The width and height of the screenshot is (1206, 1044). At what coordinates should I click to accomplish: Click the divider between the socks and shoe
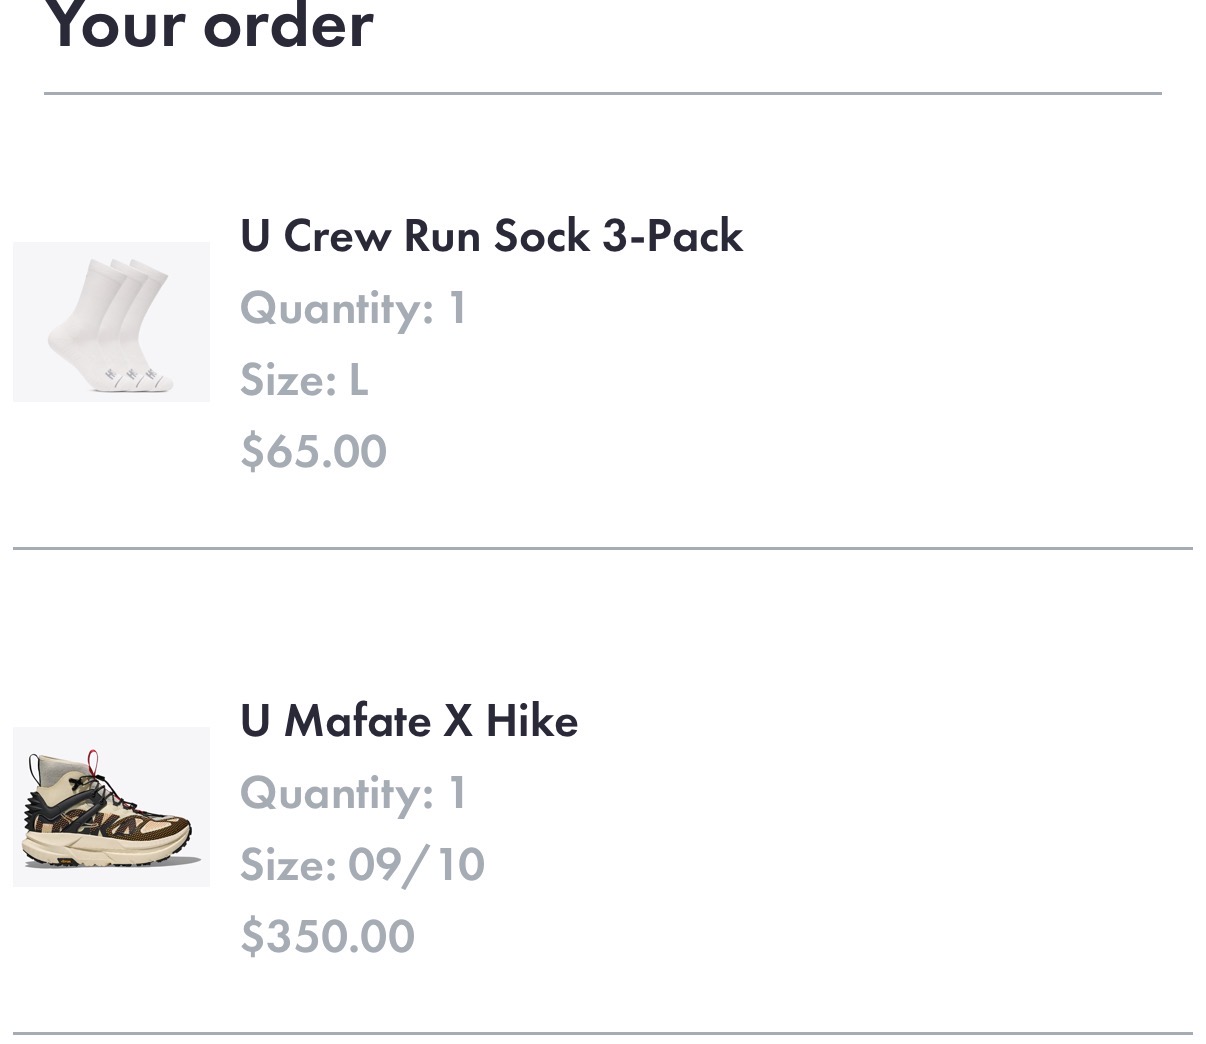click(602, 548)
